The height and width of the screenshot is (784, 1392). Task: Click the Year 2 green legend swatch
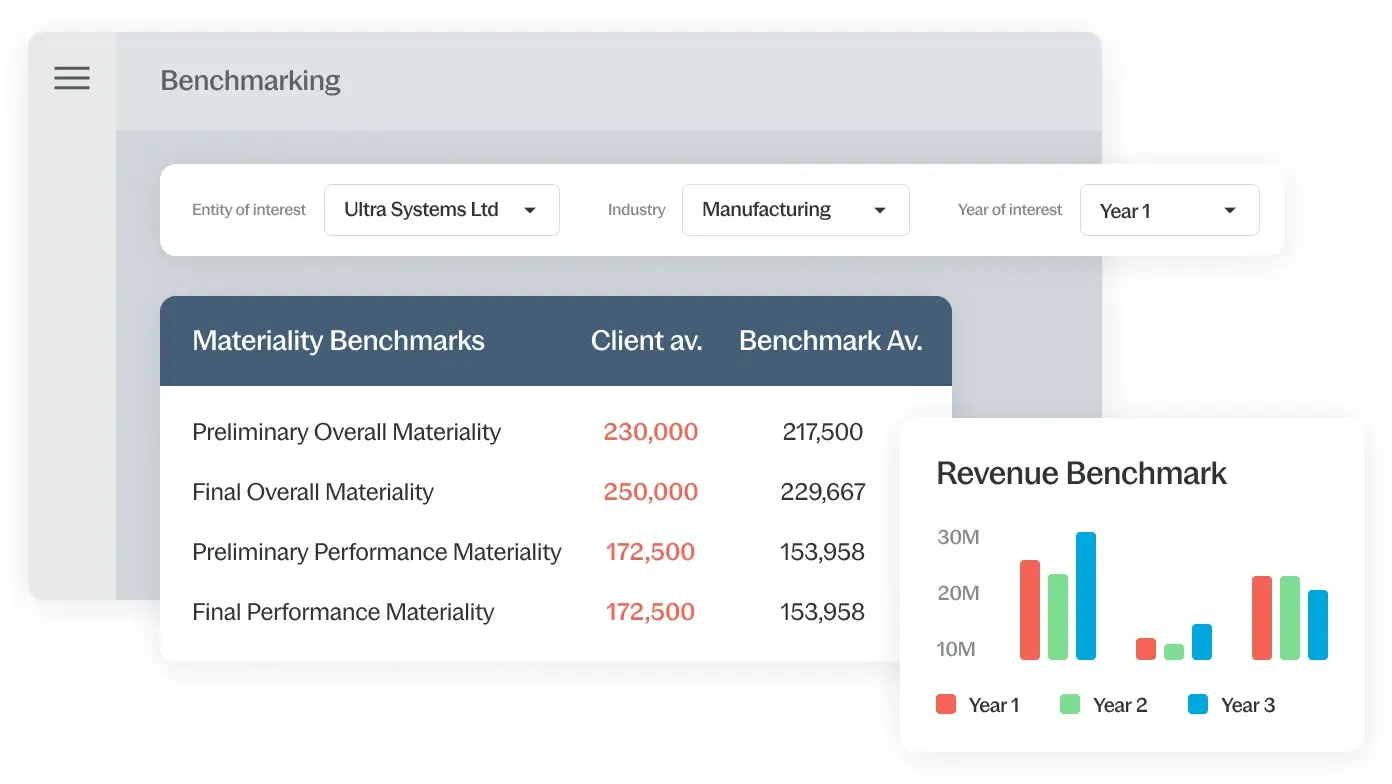[1070, 705]
